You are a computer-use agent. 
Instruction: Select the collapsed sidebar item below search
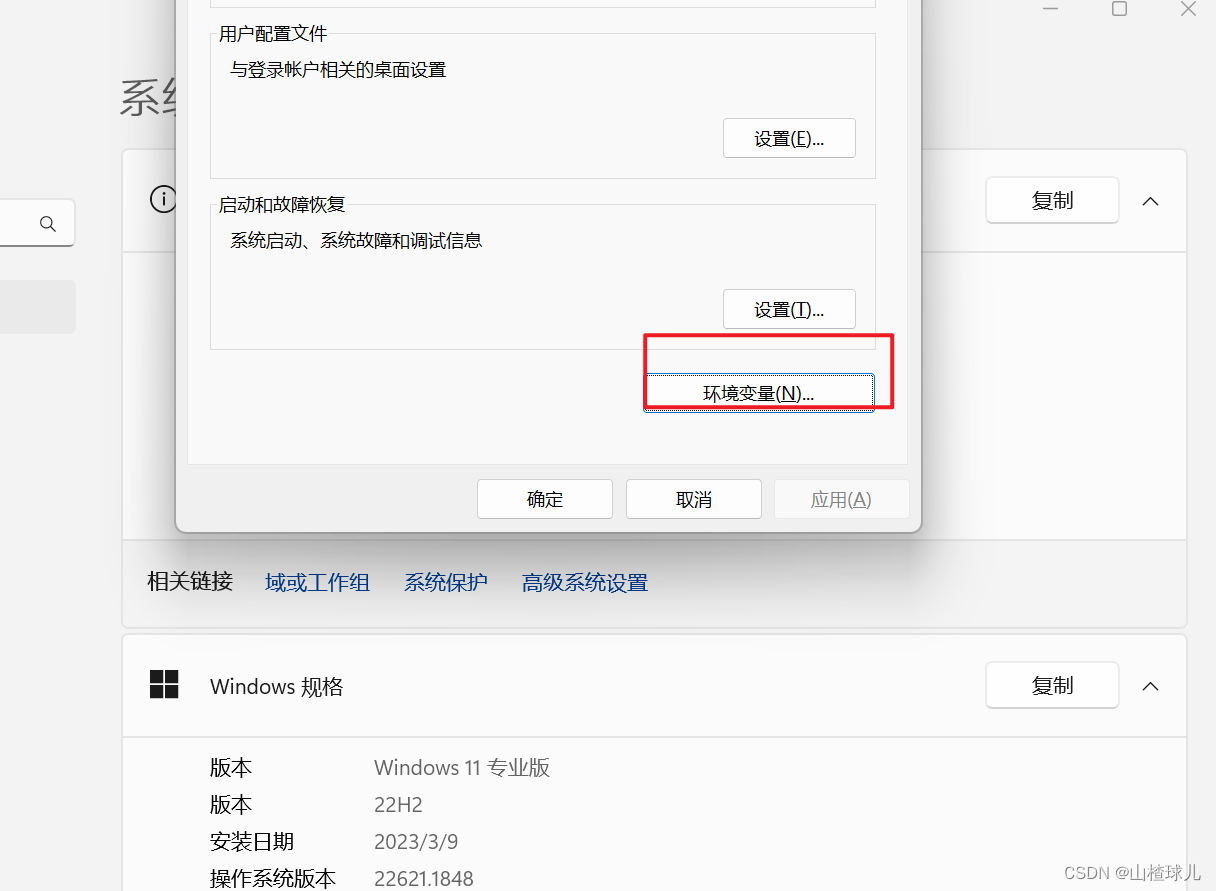[37, 306]
